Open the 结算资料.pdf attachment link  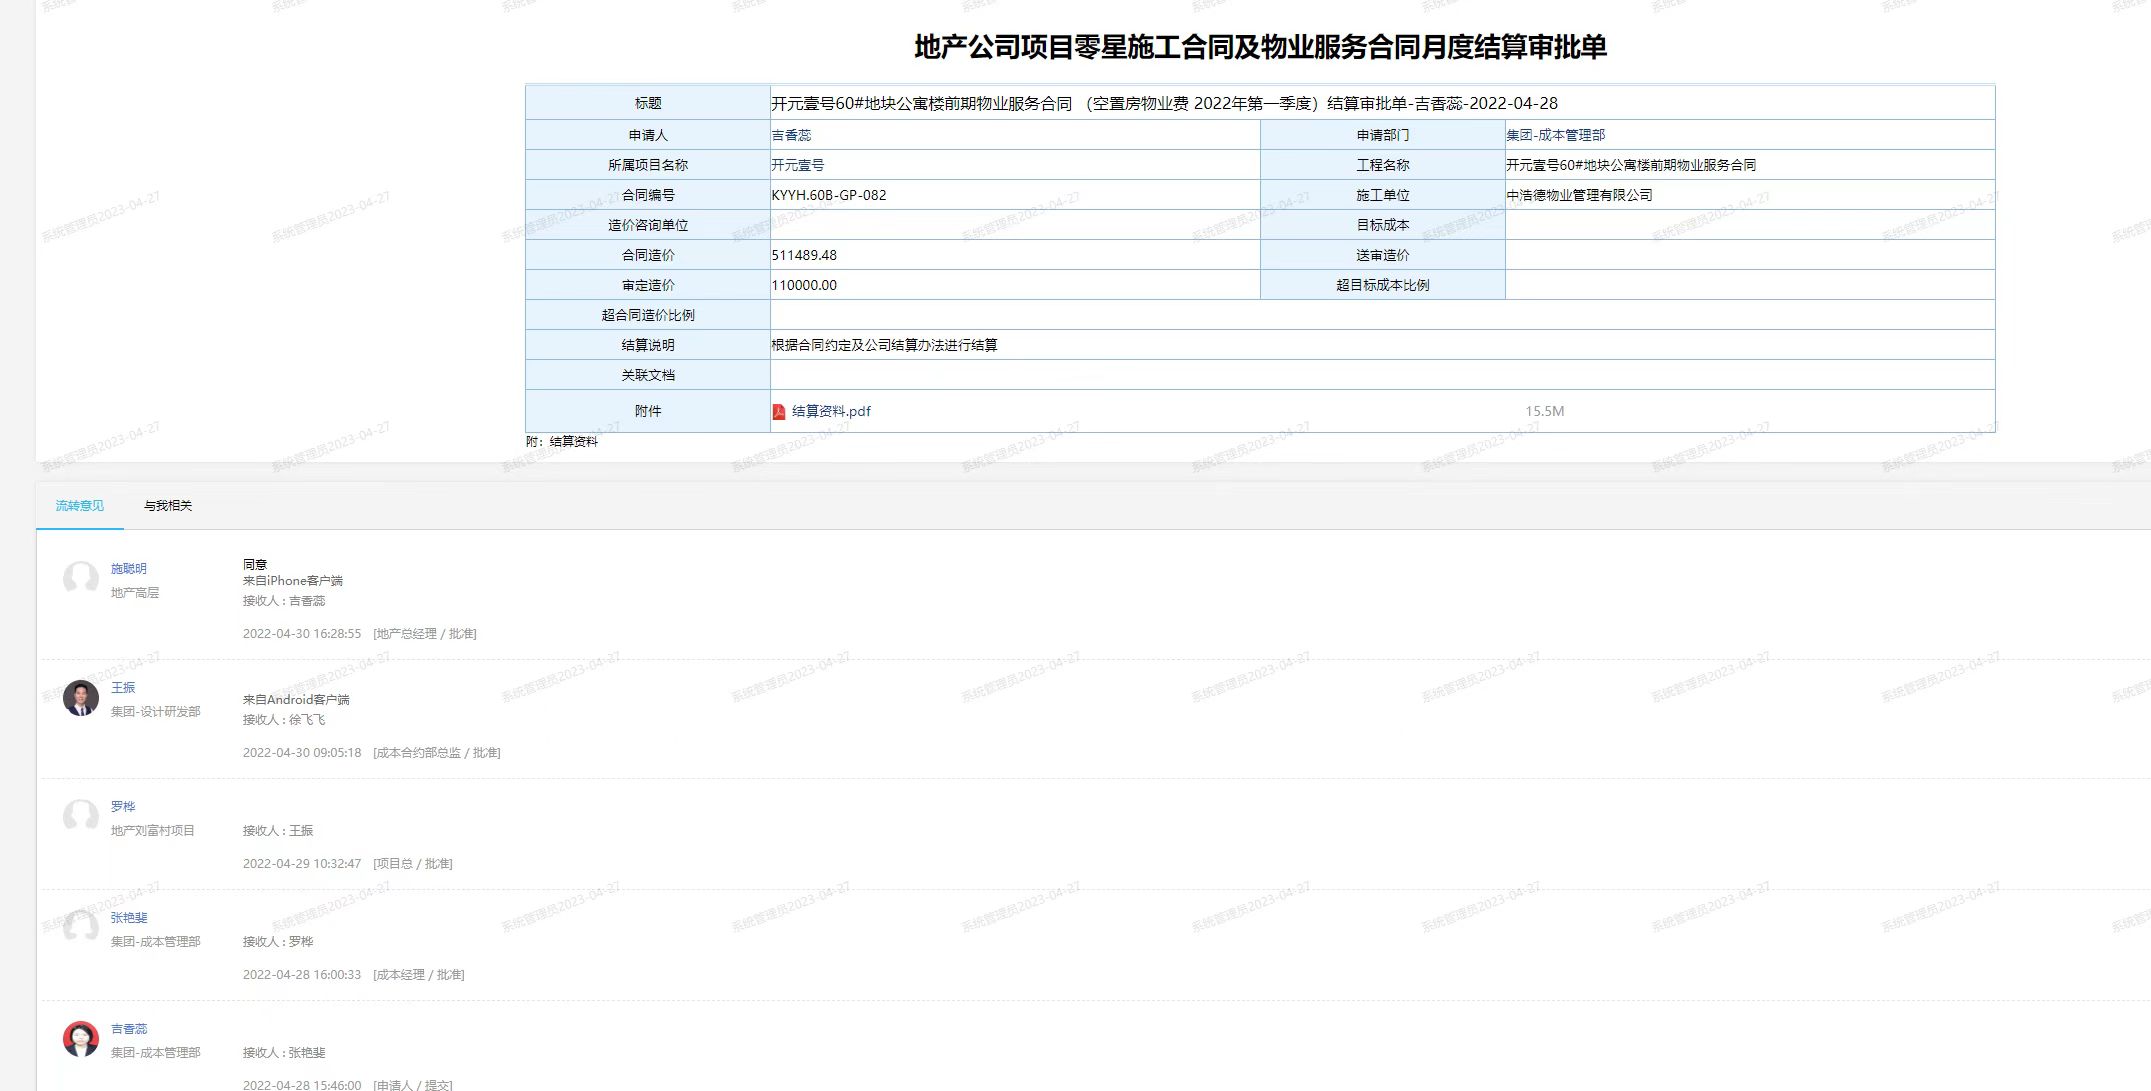pos(831,411)
